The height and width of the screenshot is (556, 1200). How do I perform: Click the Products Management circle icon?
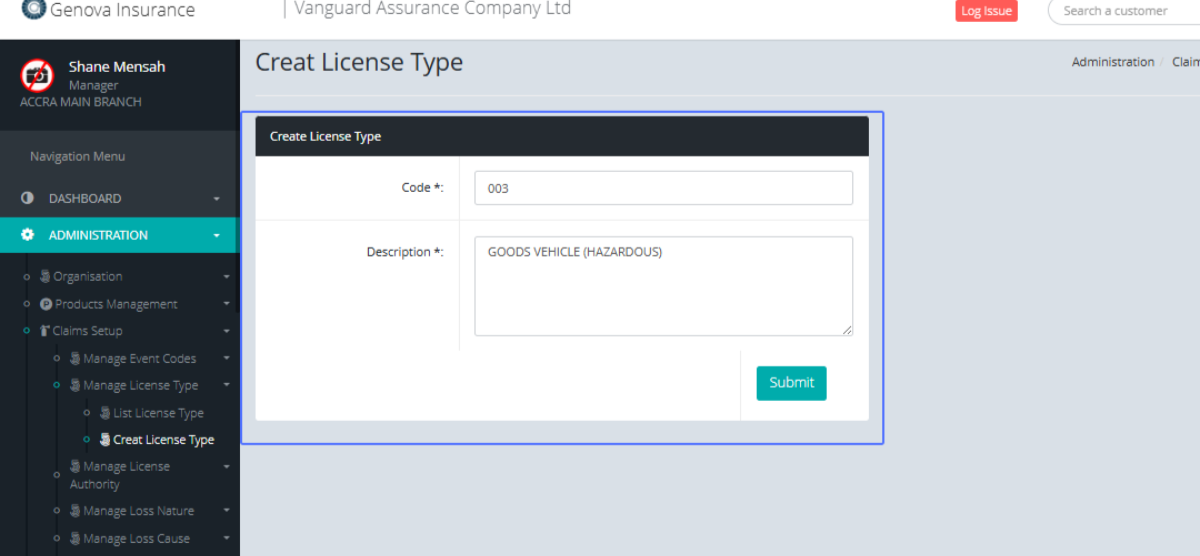(x=46, y=304)
